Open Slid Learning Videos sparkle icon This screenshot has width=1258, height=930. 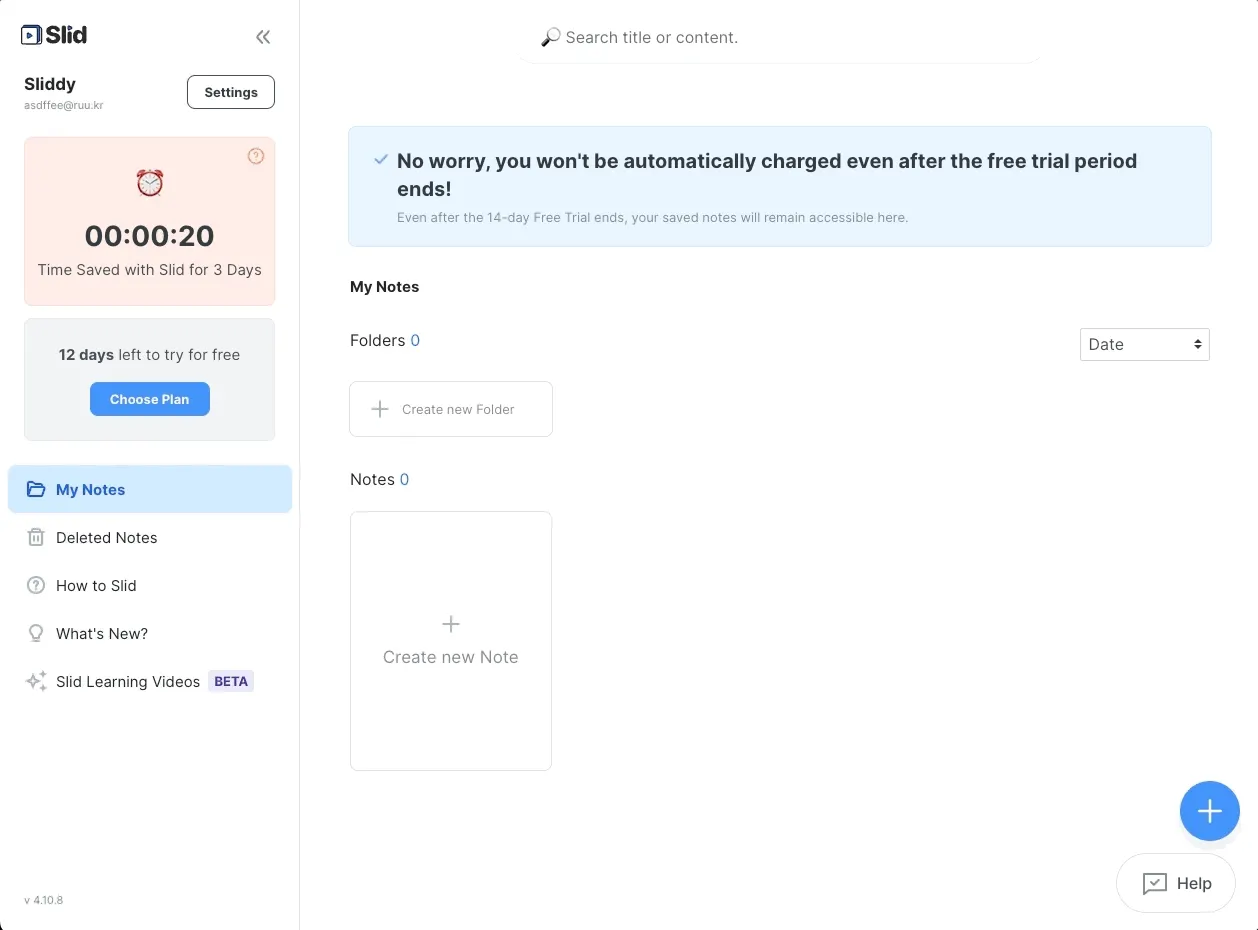pyautogui.click(x=36, y=682)
